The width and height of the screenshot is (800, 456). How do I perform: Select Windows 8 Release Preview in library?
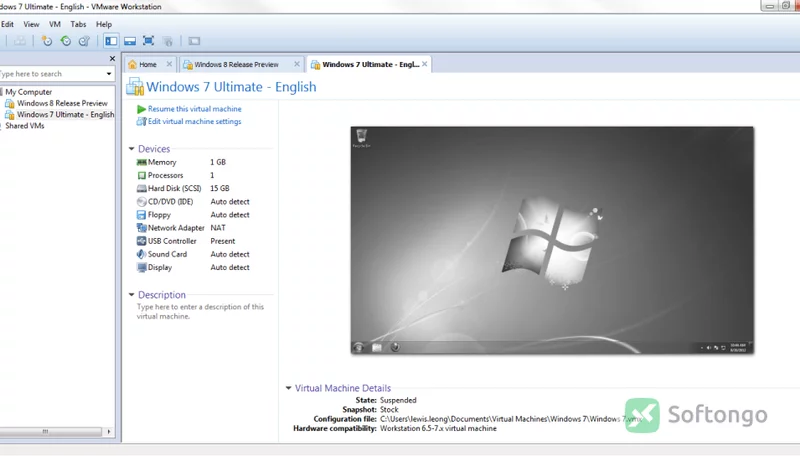tap(62, 103)
